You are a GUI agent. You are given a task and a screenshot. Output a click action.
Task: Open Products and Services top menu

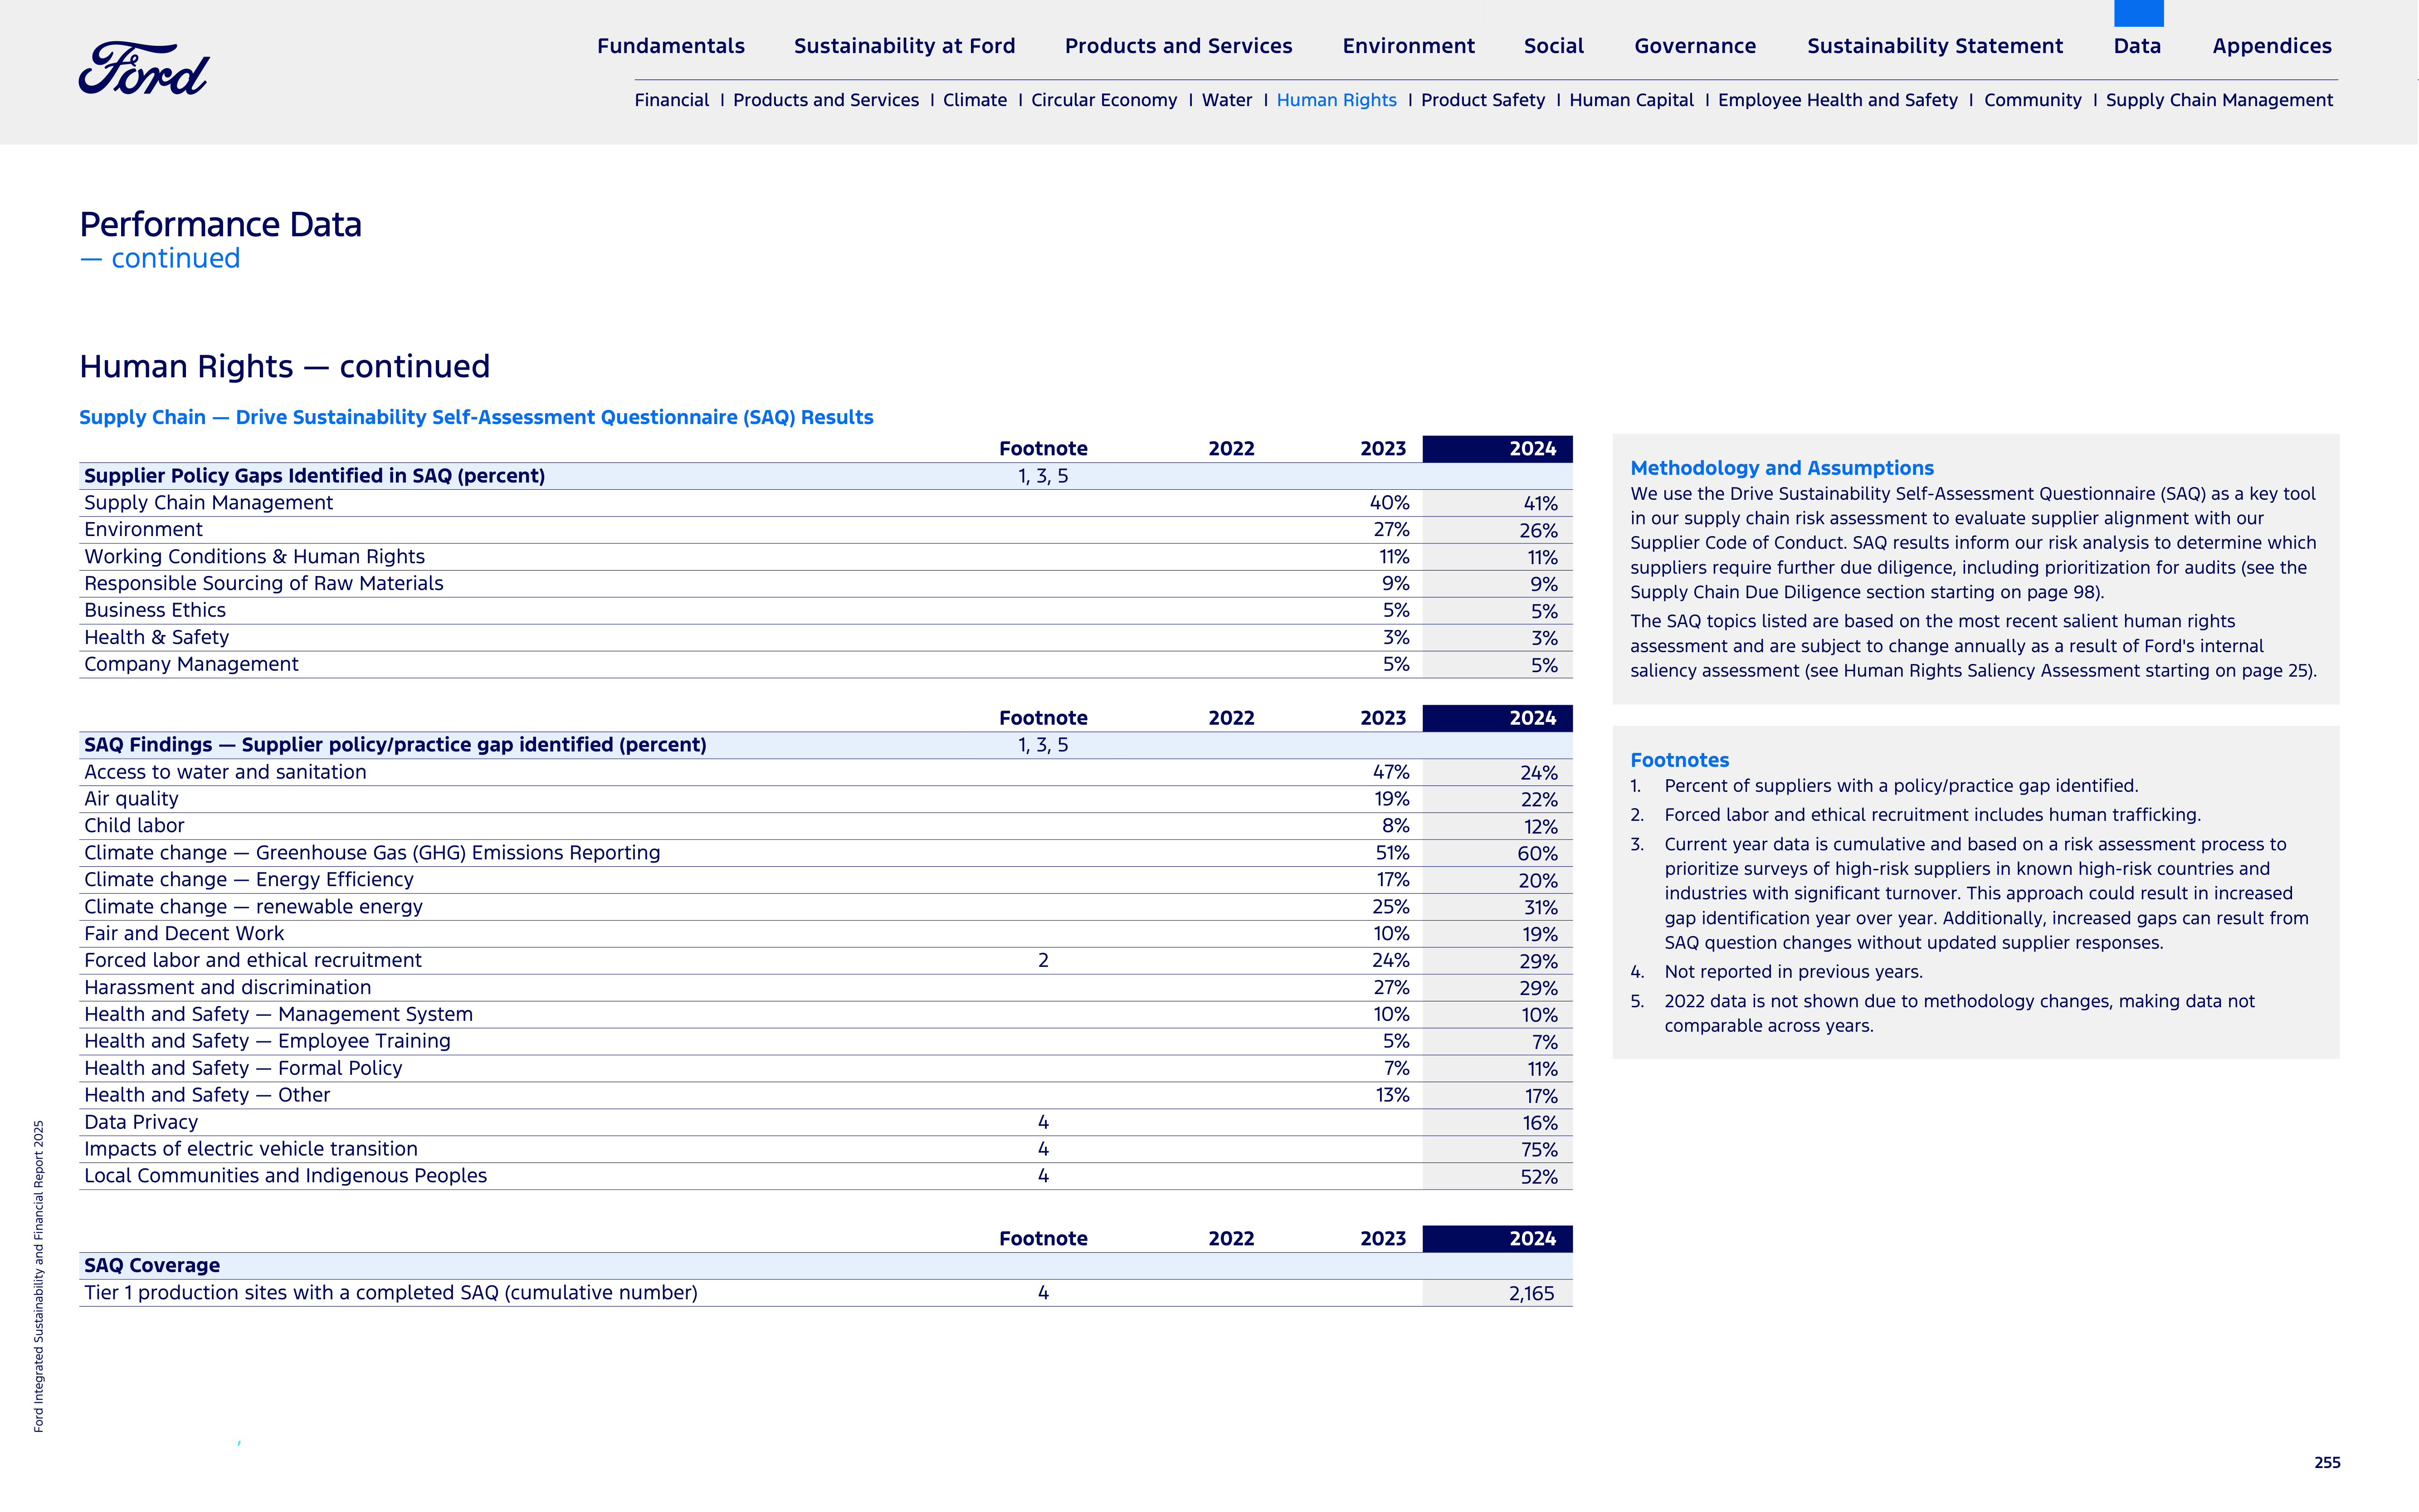click(1178, 46)
